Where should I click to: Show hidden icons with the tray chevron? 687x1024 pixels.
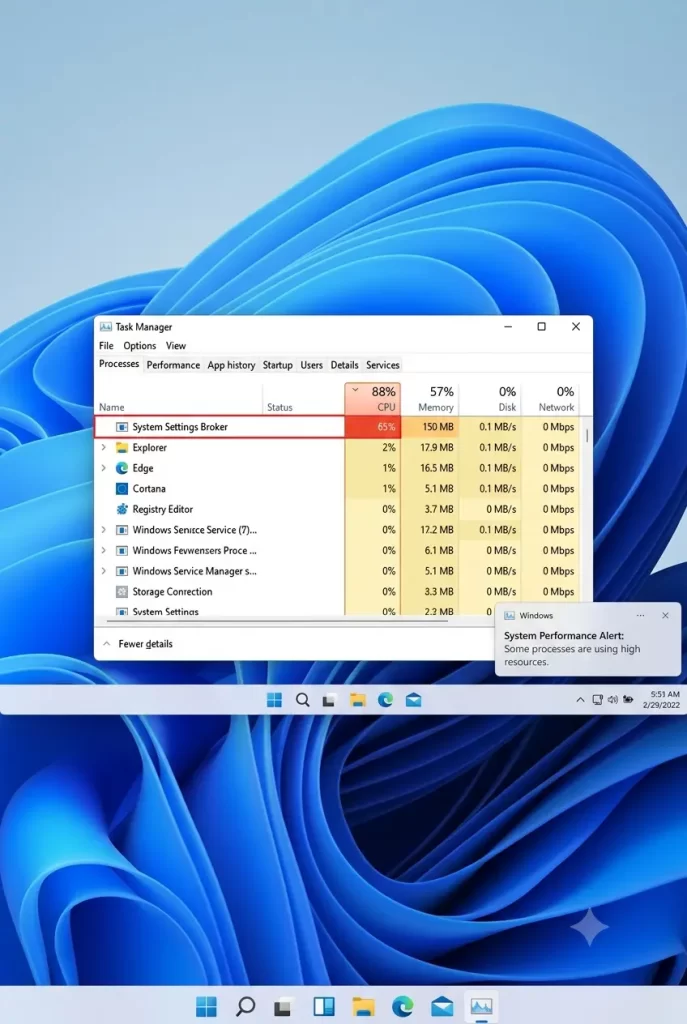(580, 699)
